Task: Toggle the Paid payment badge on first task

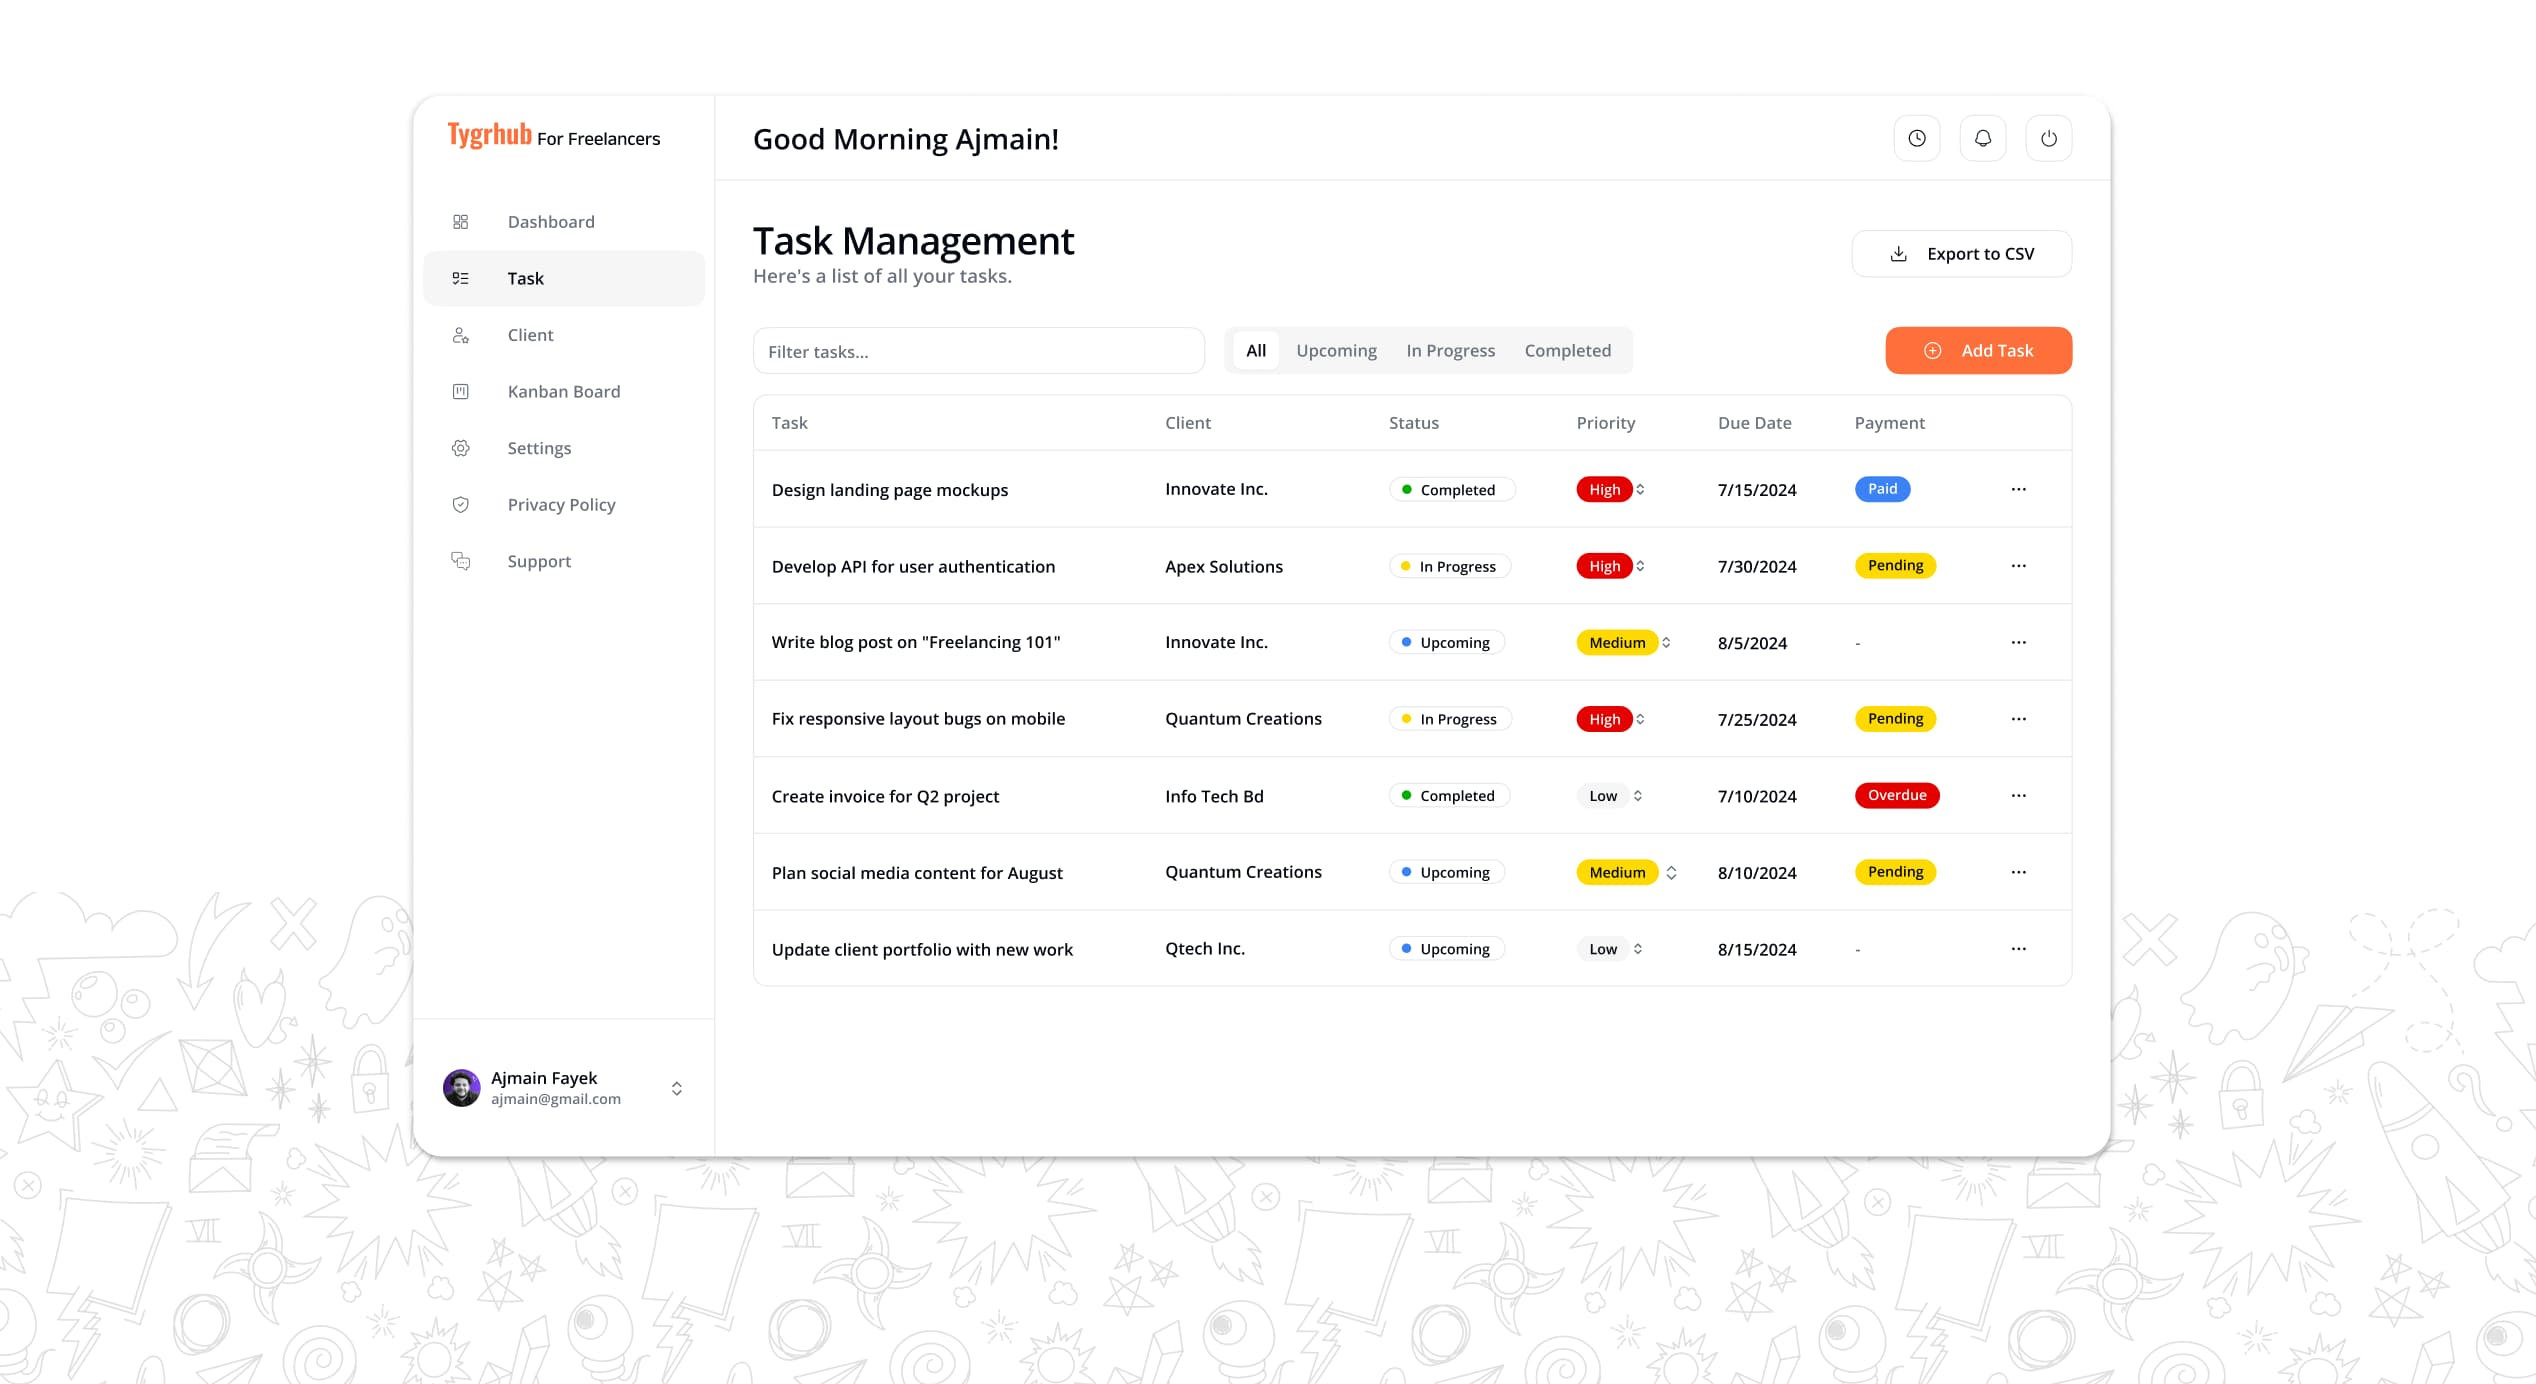Action: pyautogui.click(x=1882, y=489)
